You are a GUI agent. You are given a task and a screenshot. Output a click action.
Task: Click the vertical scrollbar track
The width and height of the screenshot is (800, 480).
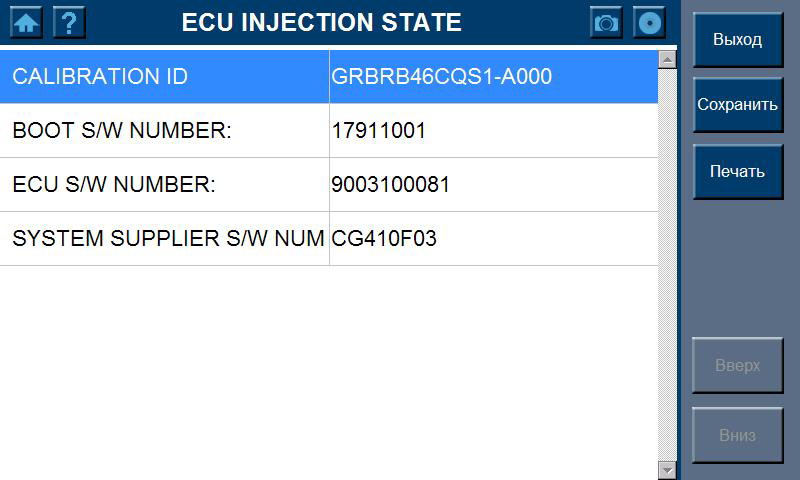668,264
